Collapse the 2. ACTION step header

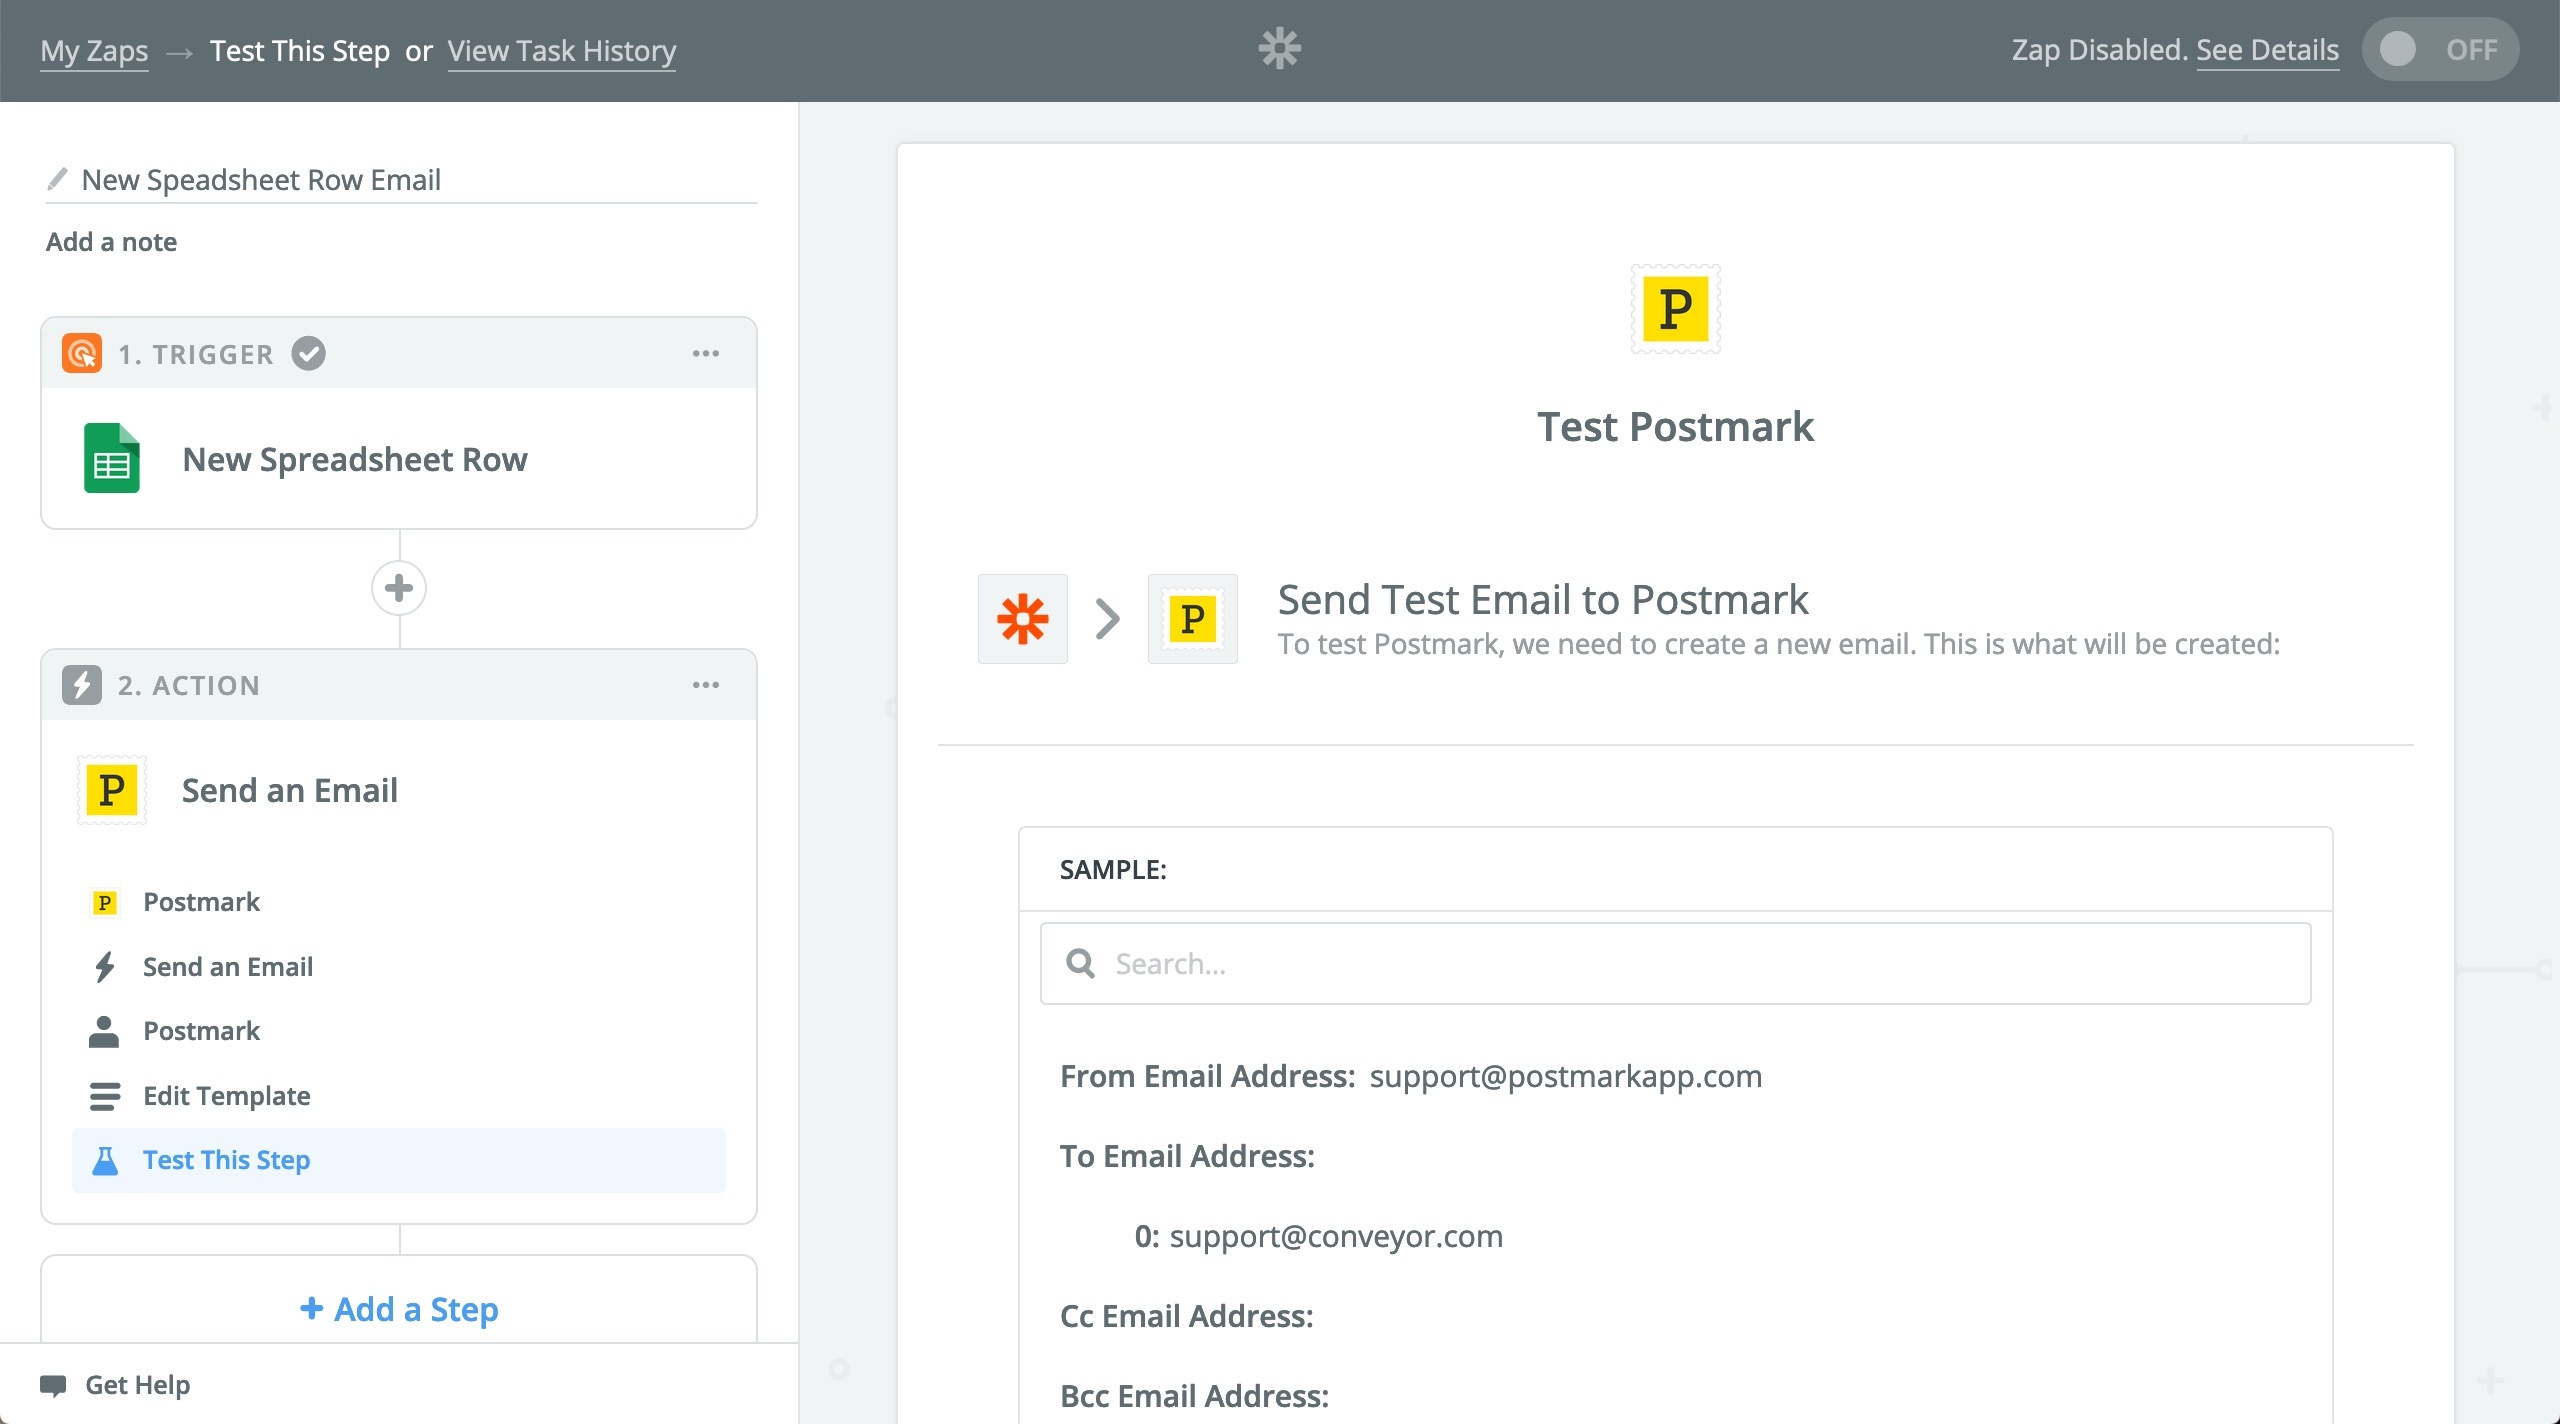pyautogui.click(x=399, y=685)
